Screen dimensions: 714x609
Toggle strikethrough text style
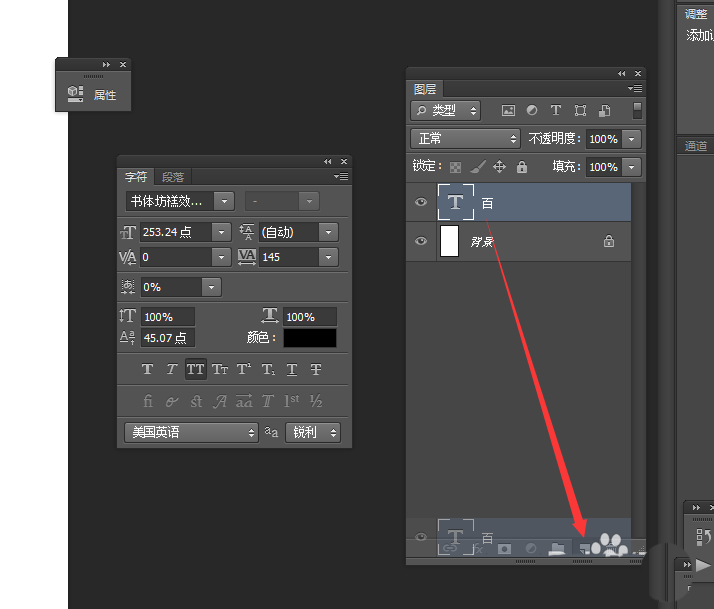(x=316, y=369)
